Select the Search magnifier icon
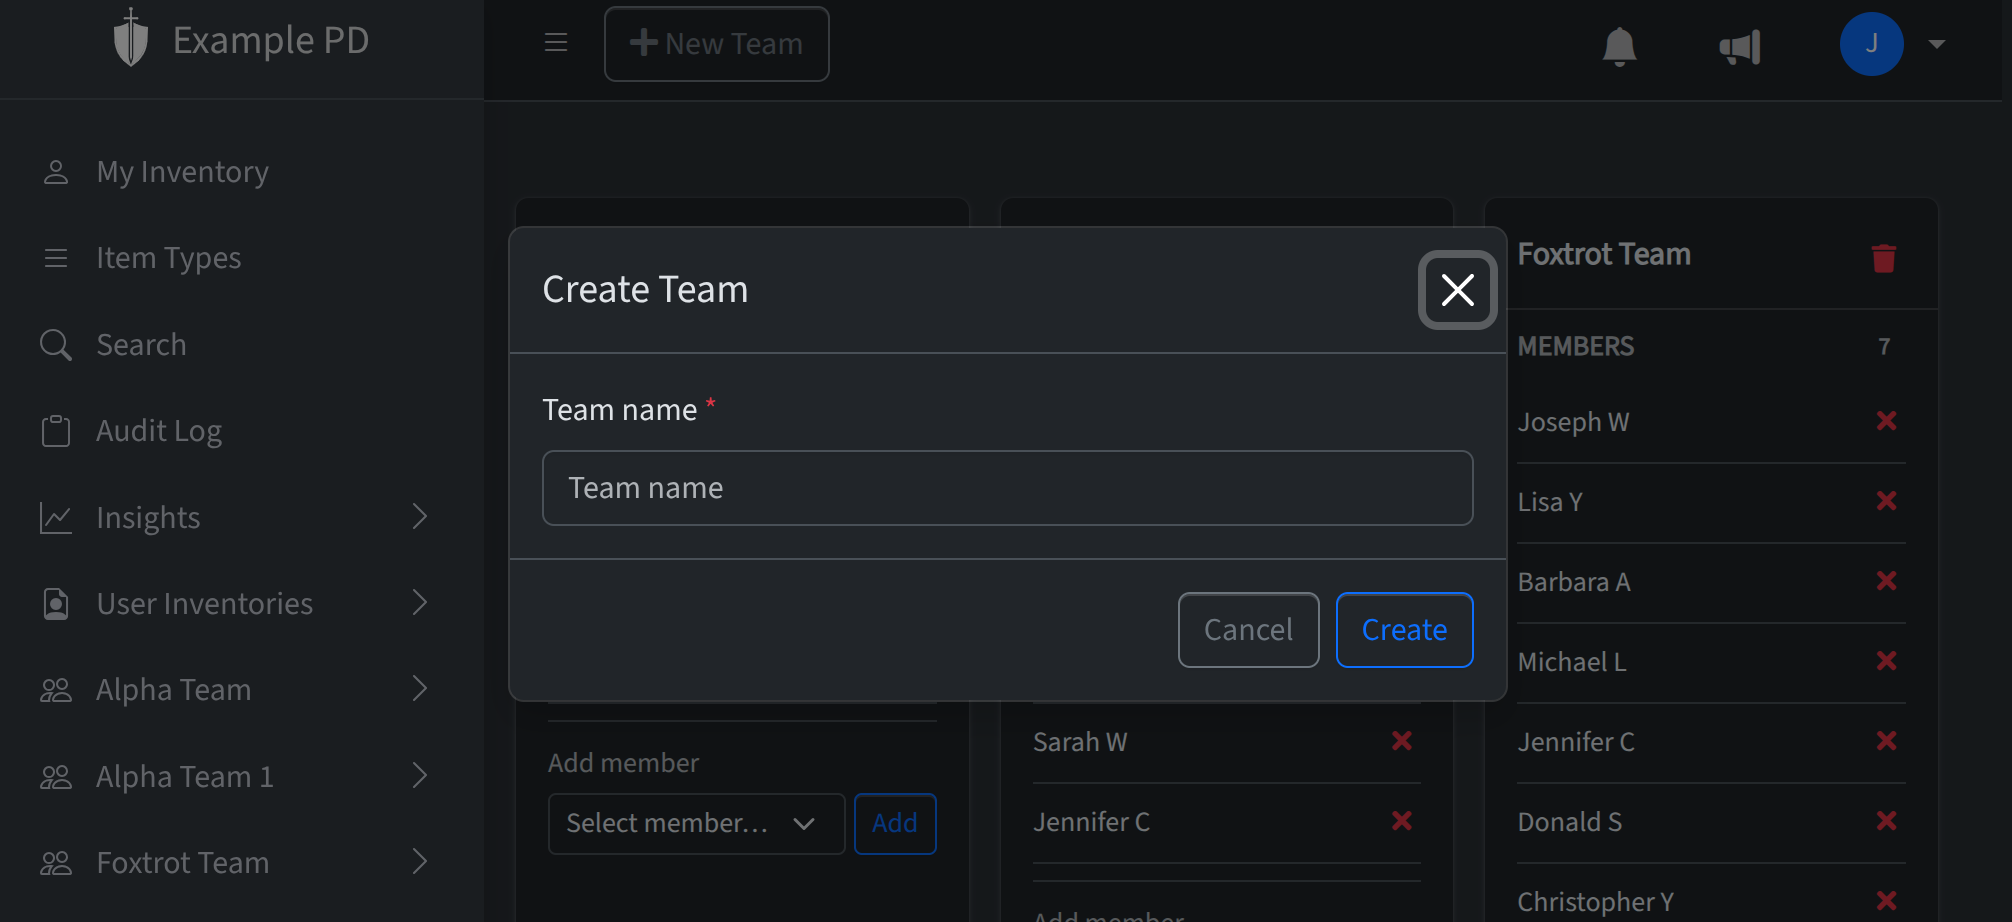 [x=56, y=344]
